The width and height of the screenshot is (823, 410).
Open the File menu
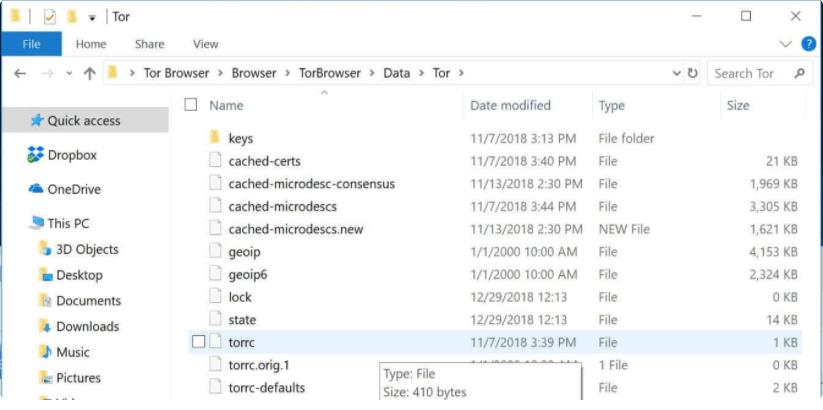[x=31, y=44]
